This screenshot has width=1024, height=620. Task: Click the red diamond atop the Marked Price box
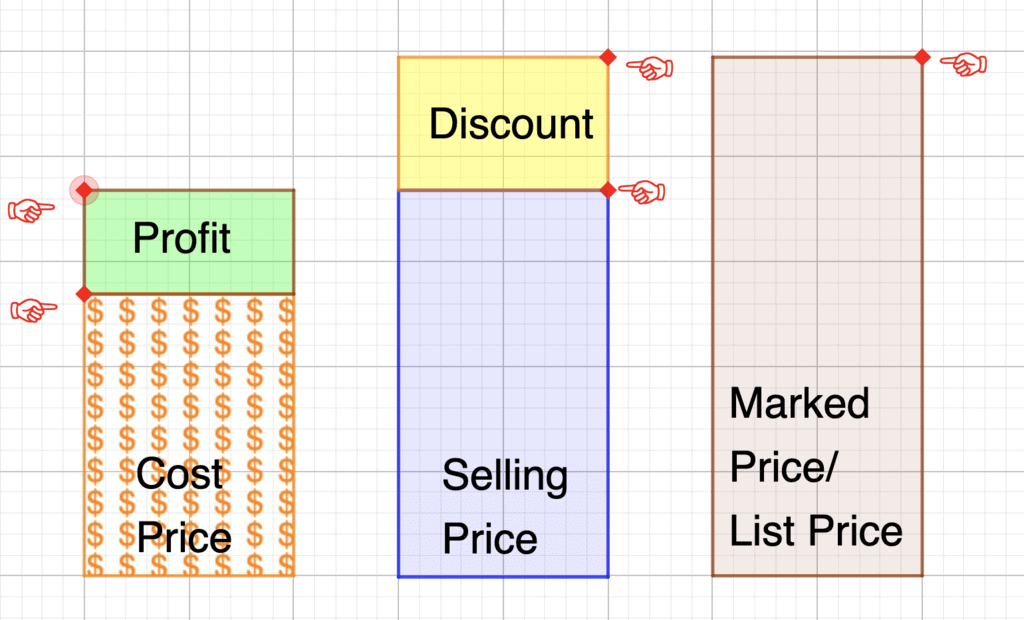922,57
